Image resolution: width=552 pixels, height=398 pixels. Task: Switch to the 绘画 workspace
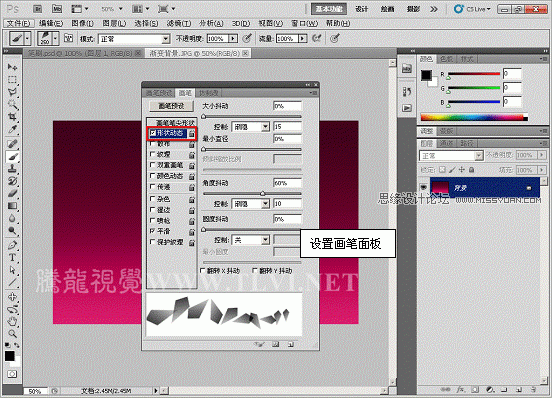click(387, 9)
